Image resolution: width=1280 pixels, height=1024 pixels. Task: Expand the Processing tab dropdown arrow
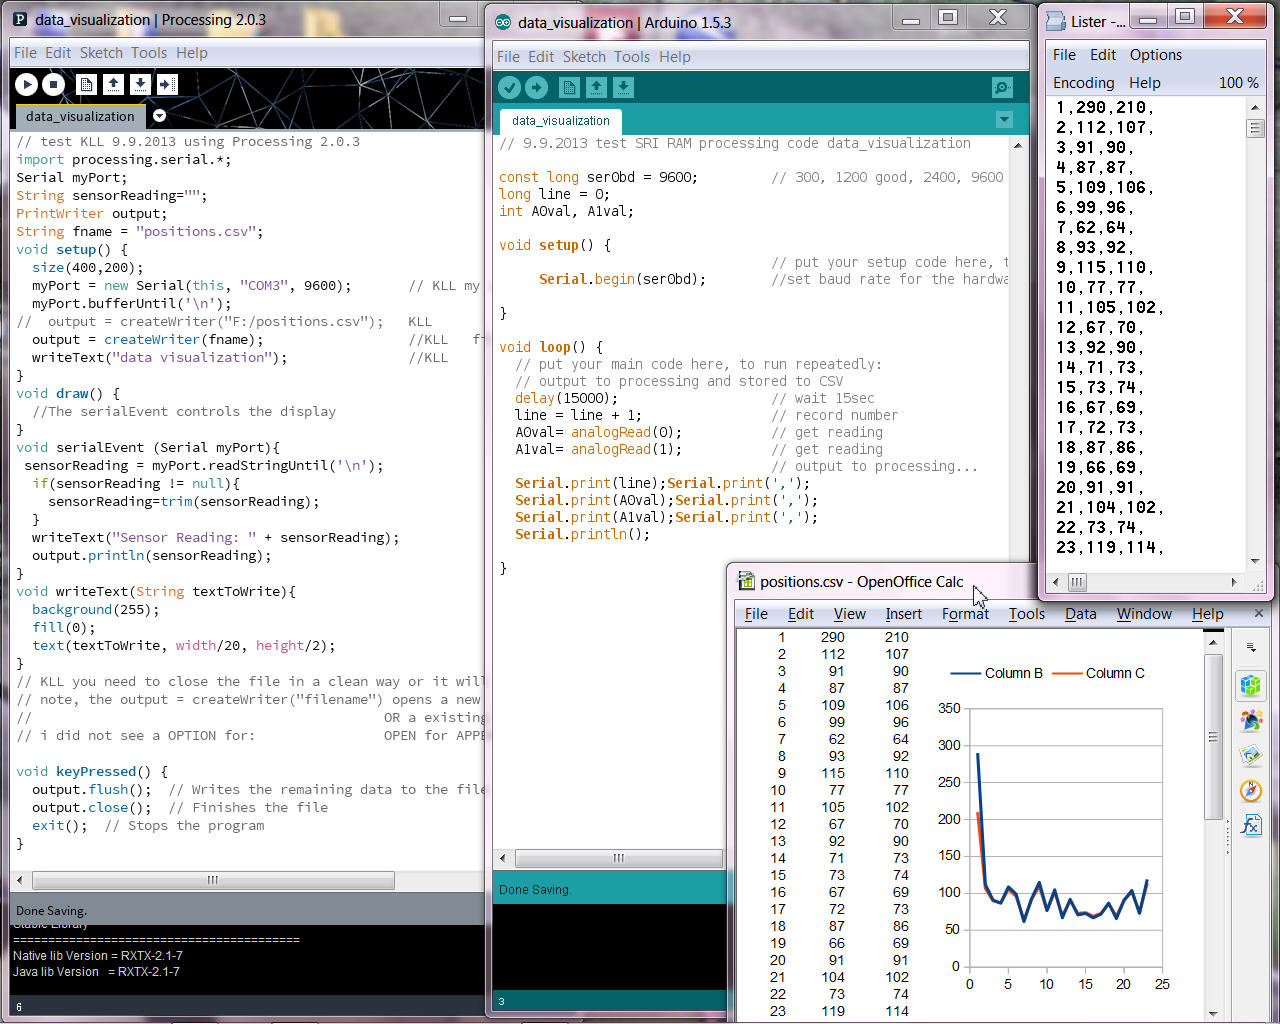[x=159, y=116]
